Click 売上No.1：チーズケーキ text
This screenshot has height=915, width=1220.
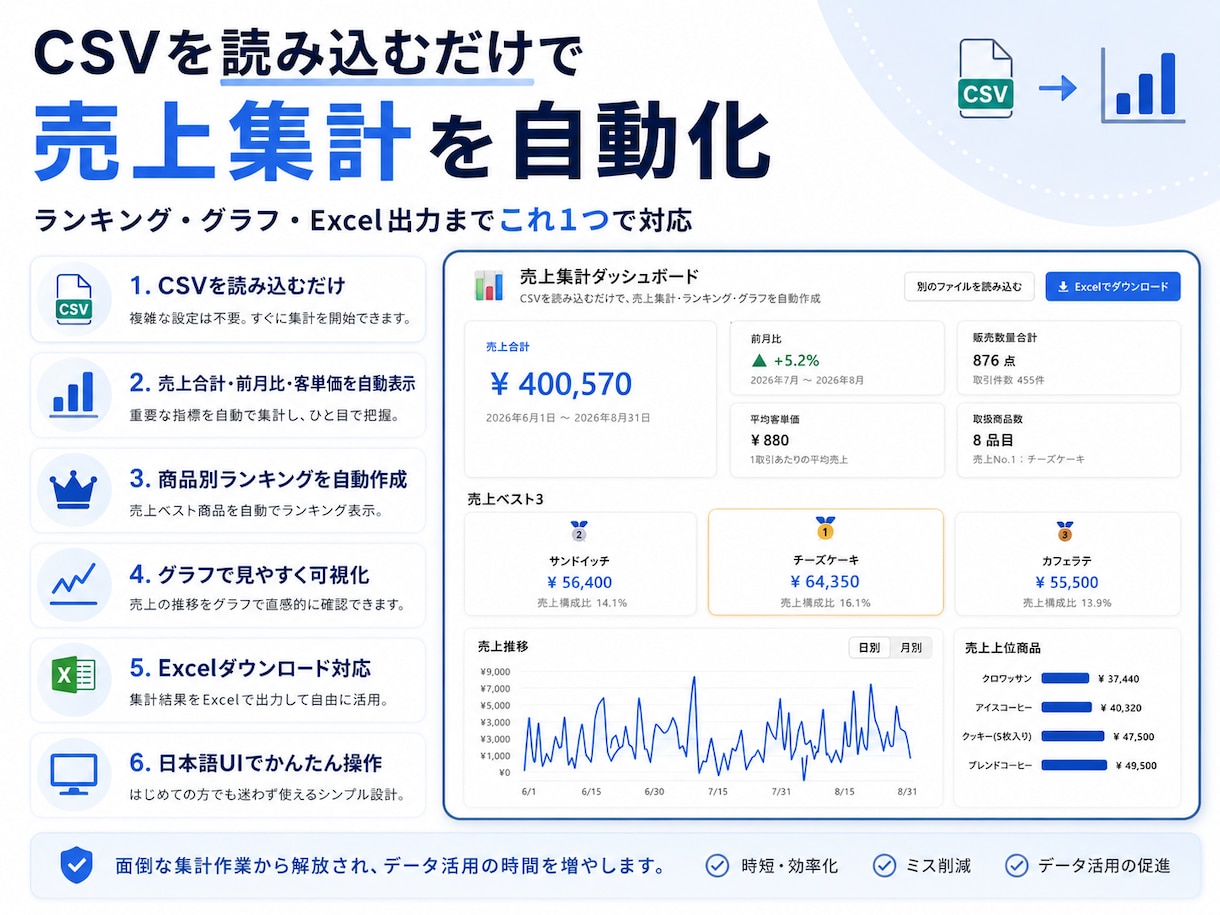click(1028, 459)
